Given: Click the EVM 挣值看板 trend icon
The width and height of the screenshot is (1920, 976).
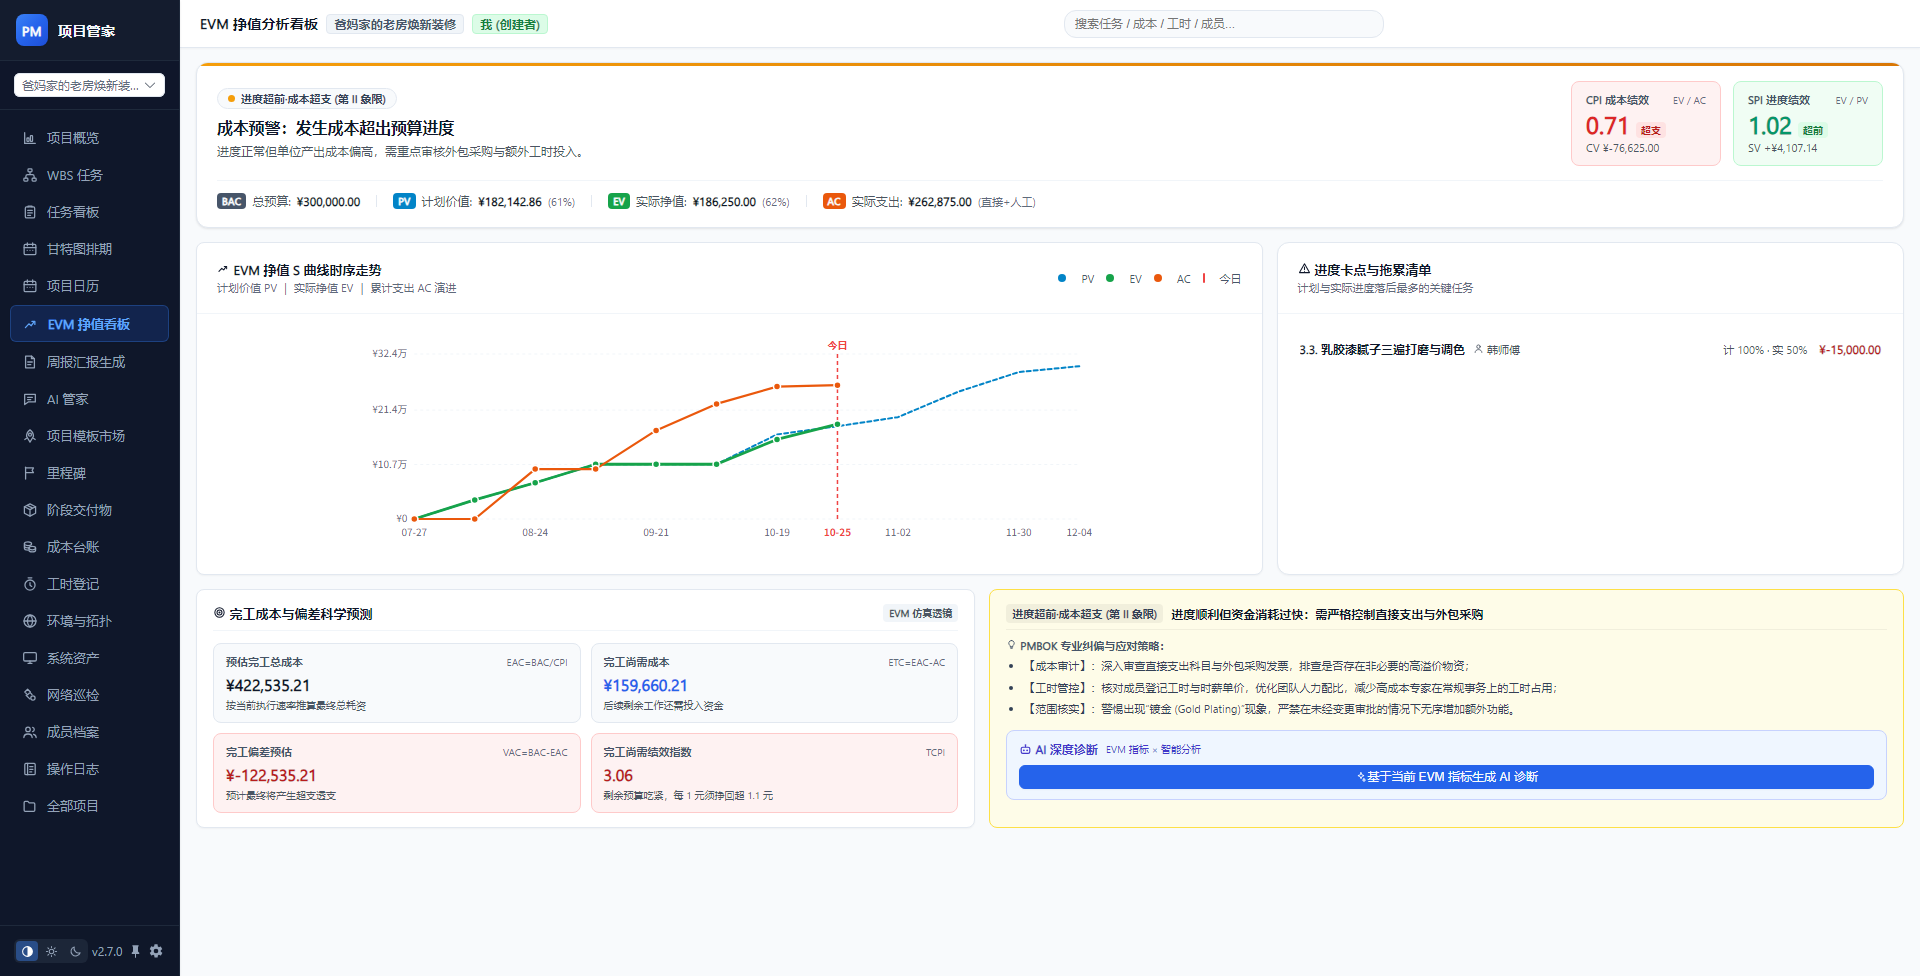Looking at the screenshot, I should (30, 324).
